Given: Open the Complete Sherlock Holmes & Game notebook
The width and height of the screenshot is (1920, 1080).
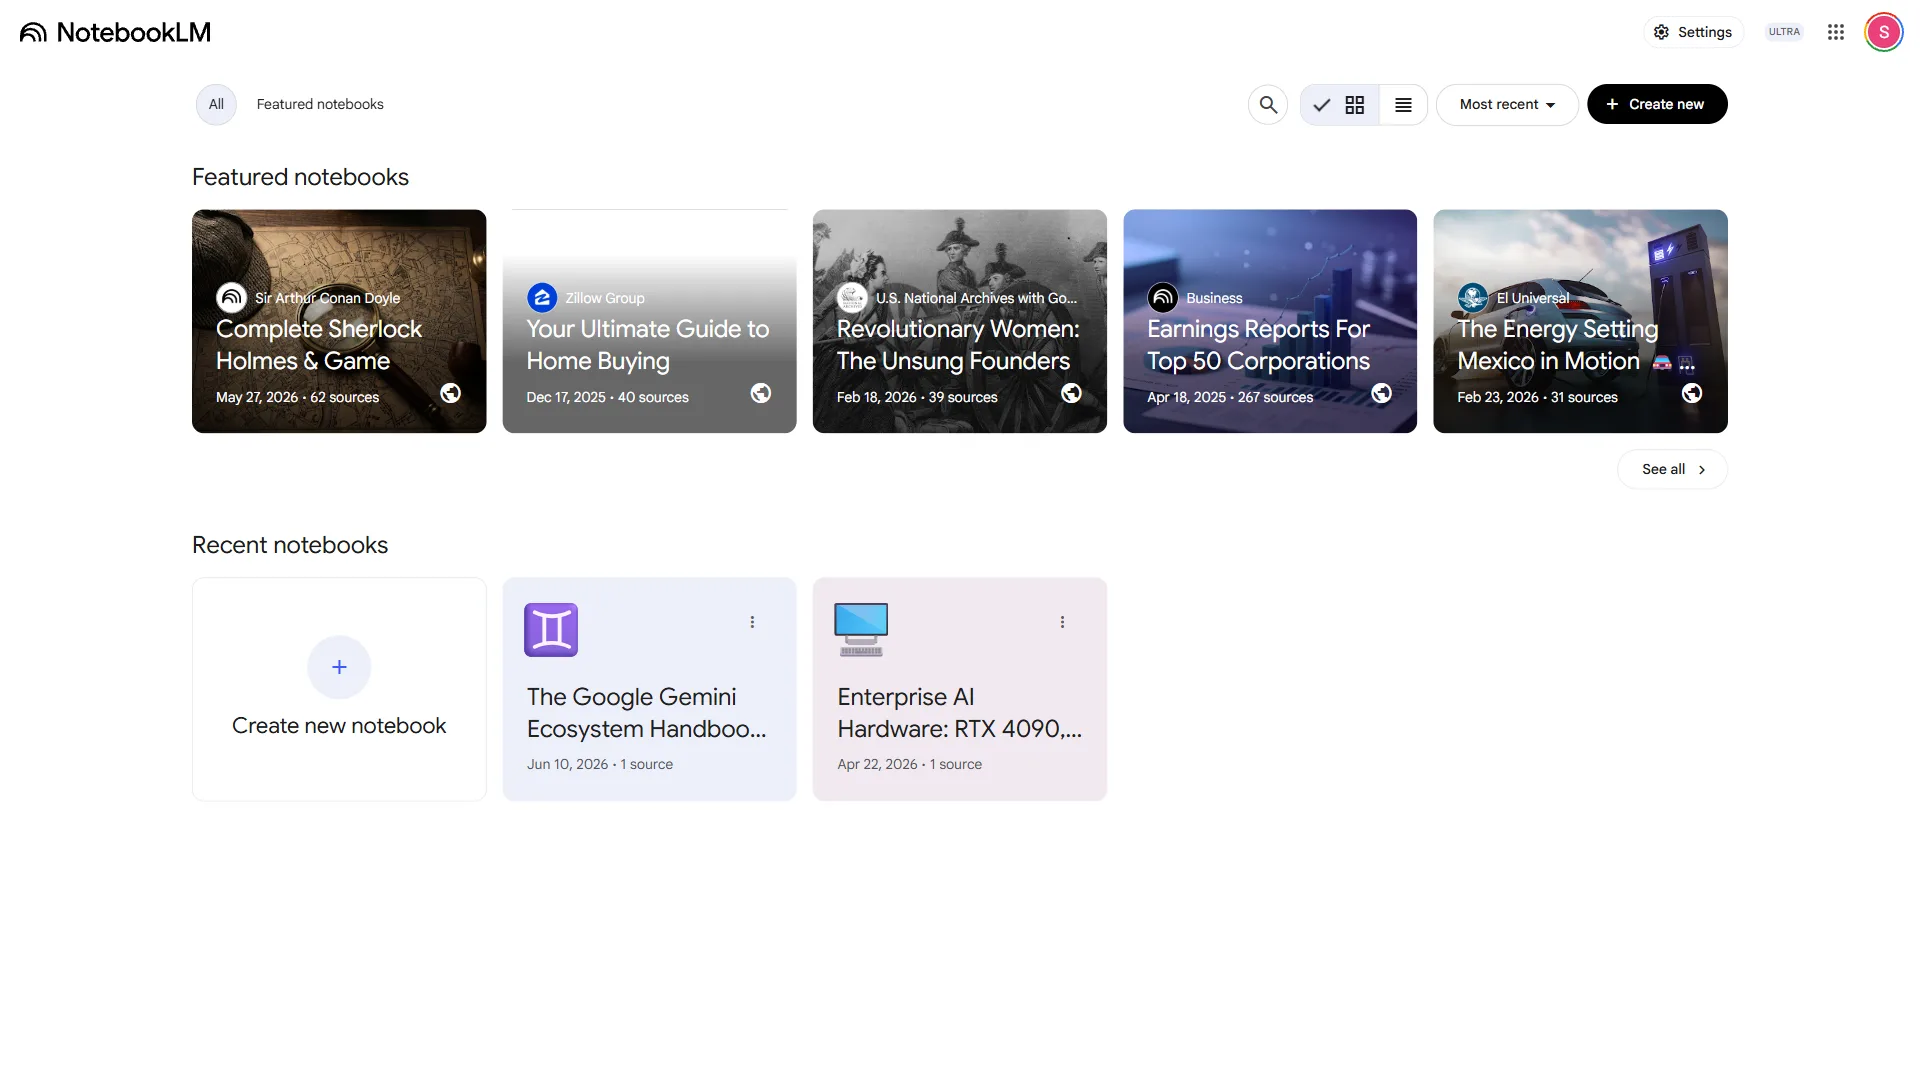Looking at the screenshot, I should coord(339,321).
